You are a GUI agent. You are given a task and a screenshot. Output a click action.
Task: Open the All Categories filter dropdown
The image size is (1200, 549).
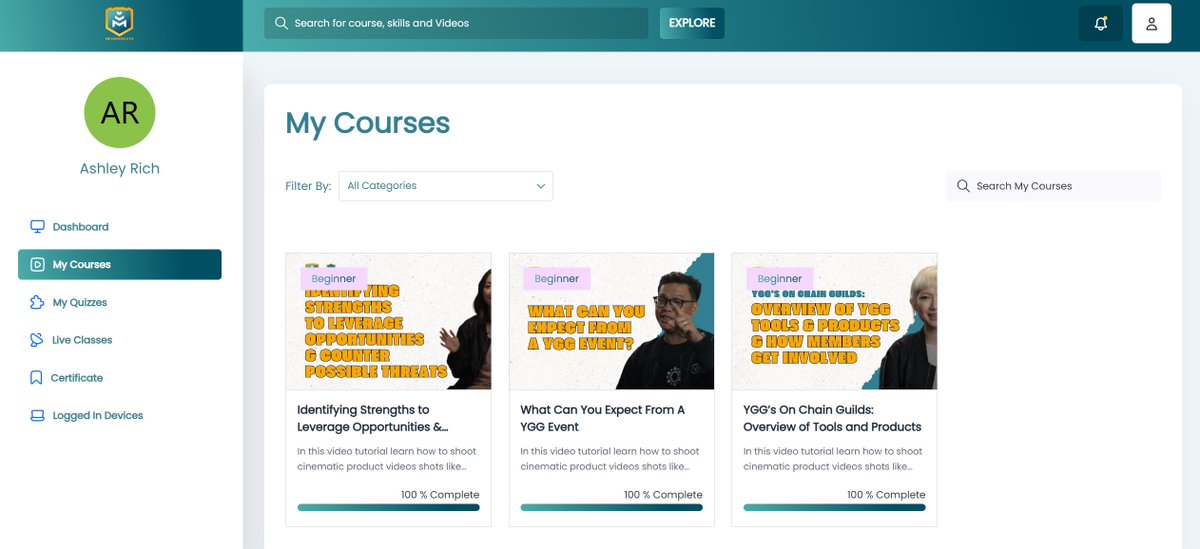pos(446,186)
